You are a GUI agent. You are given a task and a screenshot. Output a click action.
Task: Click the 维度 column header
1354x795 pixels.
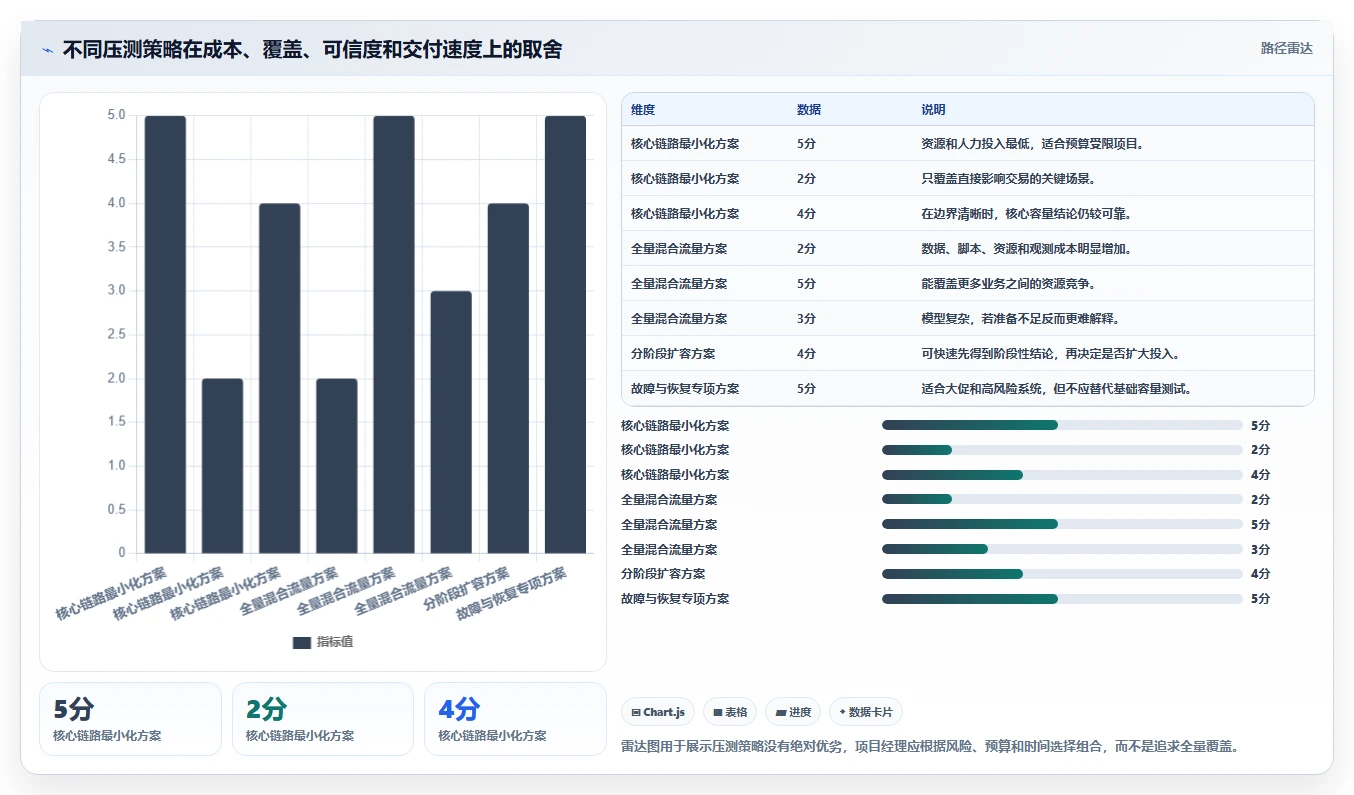click(643, 110)
